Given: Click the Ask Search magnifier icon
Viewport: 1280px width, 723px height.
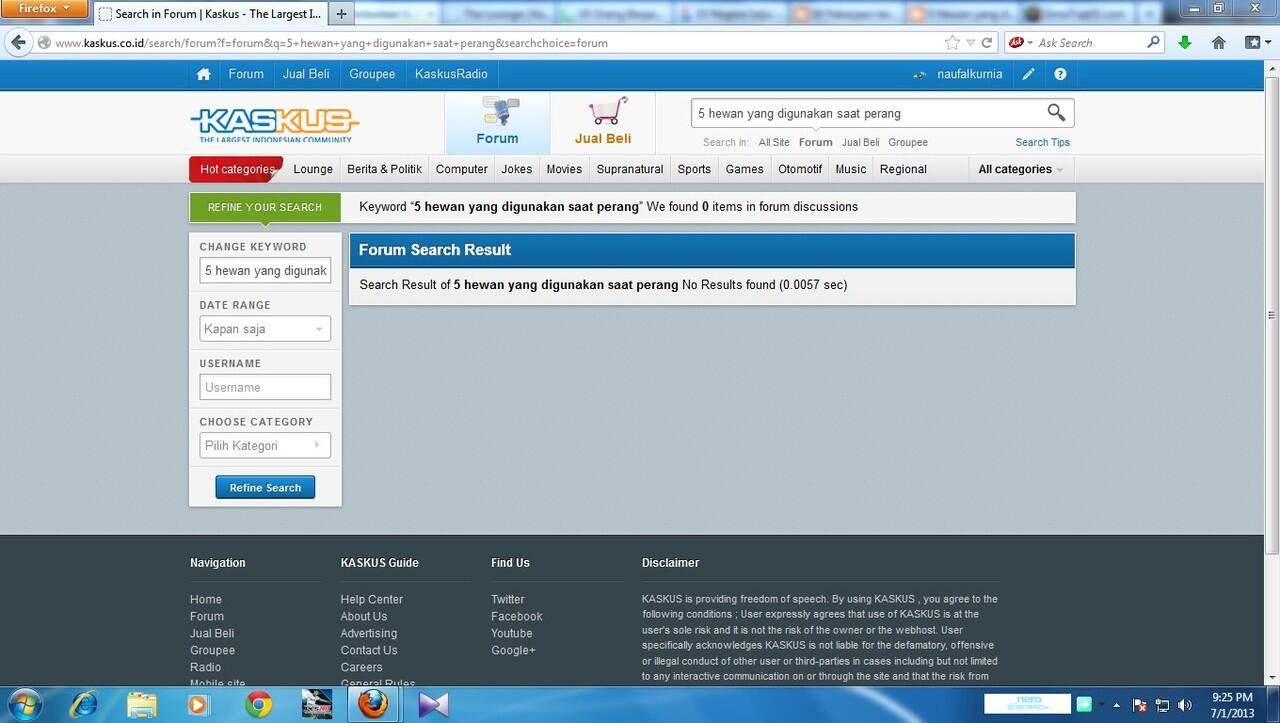Looking at the screenshot, I should click(x=1153, y=43).
